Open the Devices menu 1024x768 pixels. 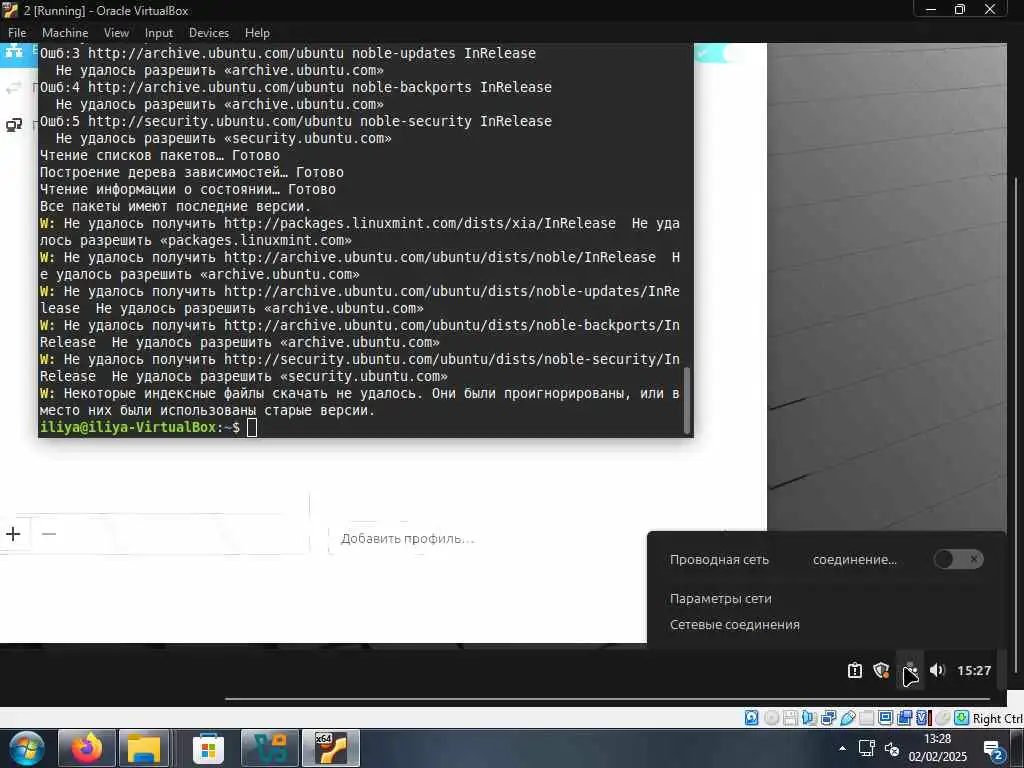pyautogui.click(x=208, y=33)
